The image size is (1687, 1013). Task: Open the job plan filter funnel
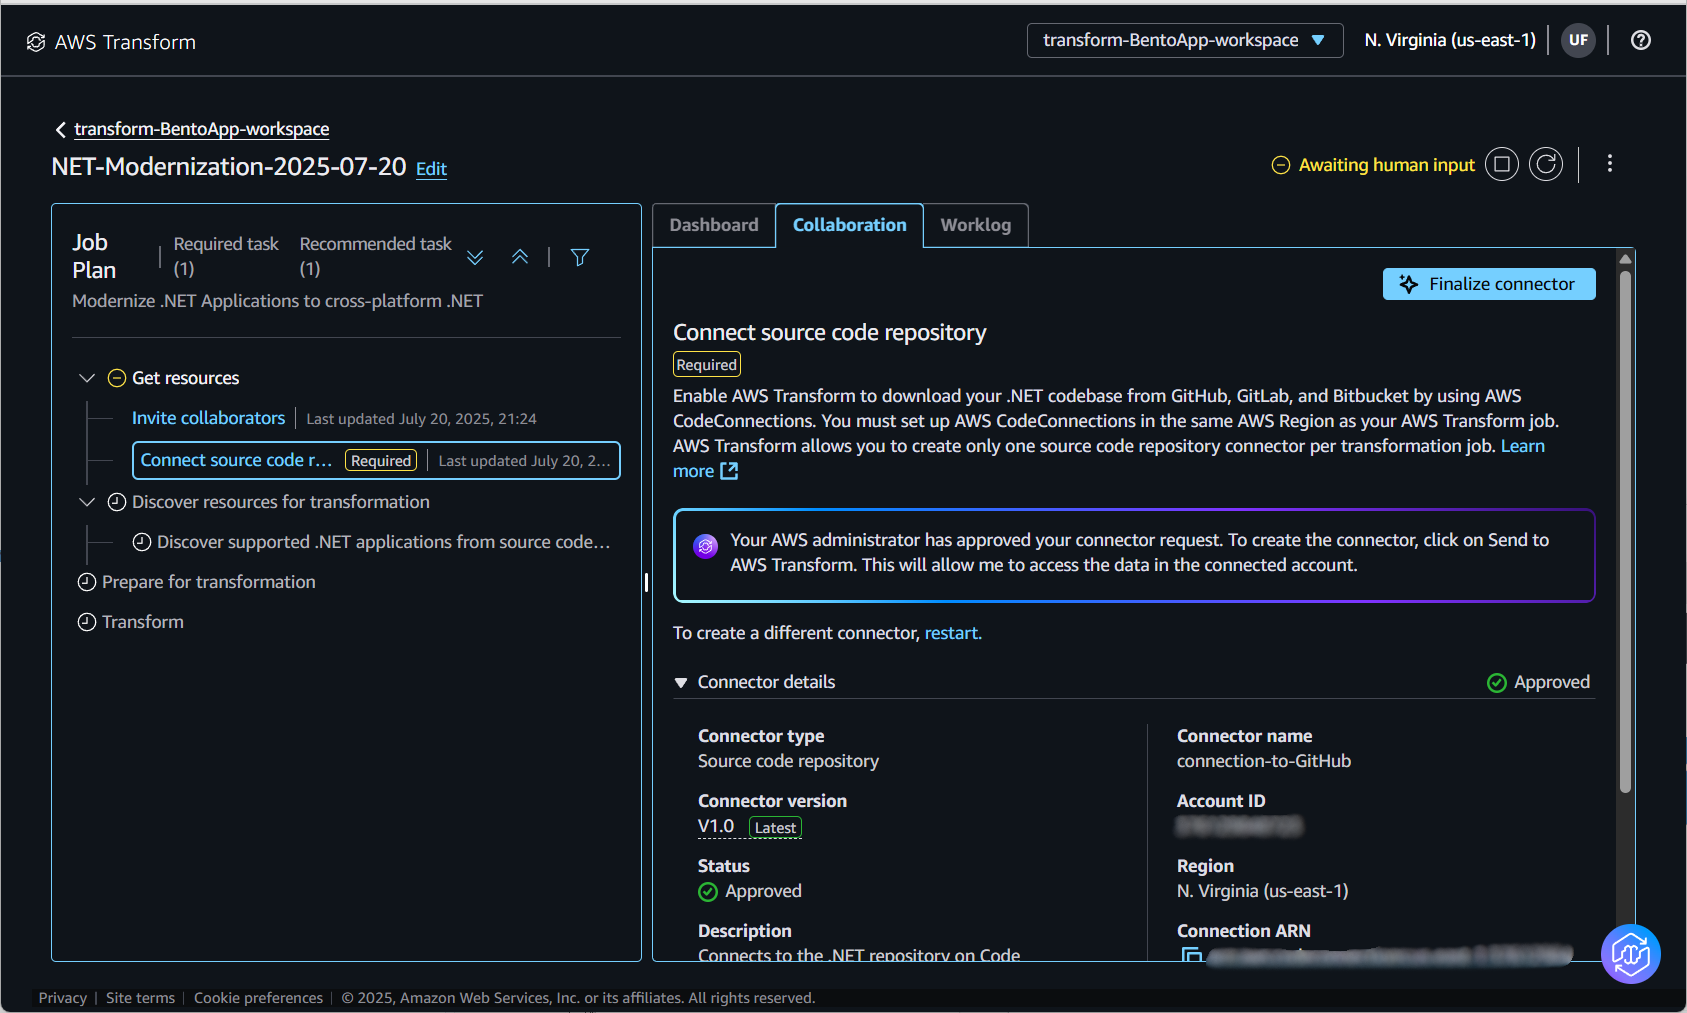580,257
